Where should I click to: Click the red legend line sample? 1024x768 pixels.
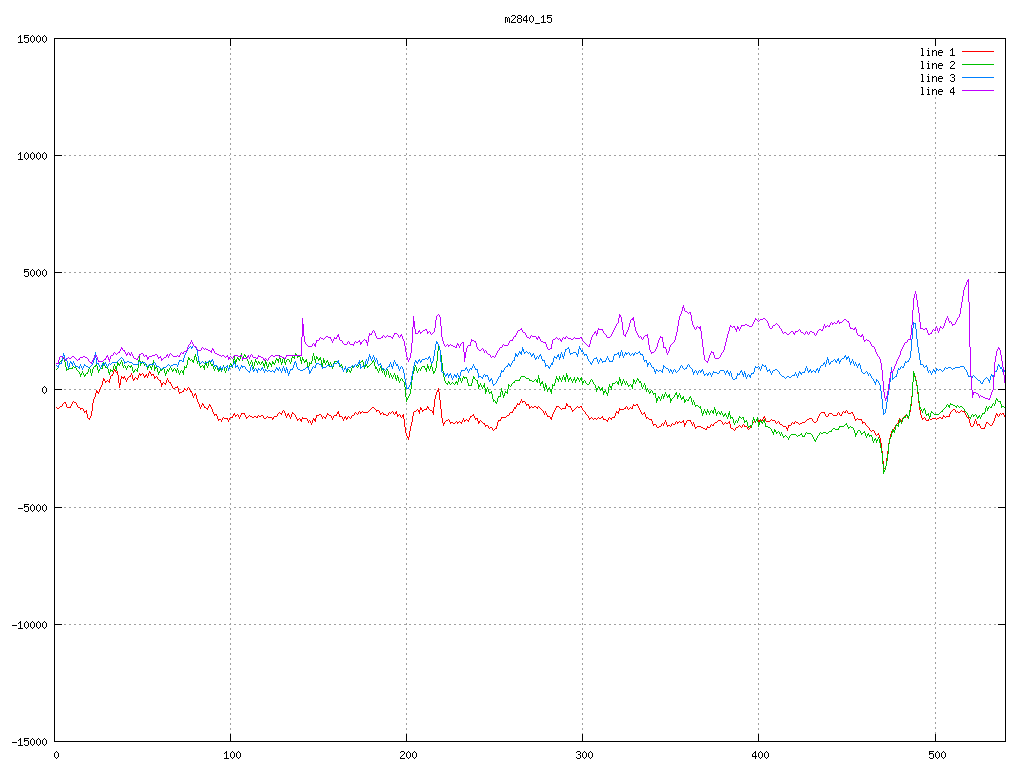pos(978,52)
